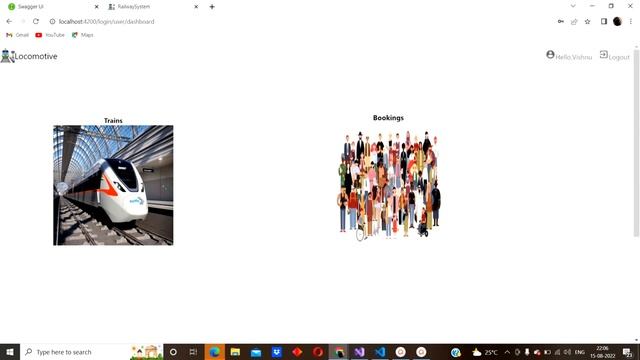
Task: Show hidden system tray icons
Action: [x=507, y=352]
